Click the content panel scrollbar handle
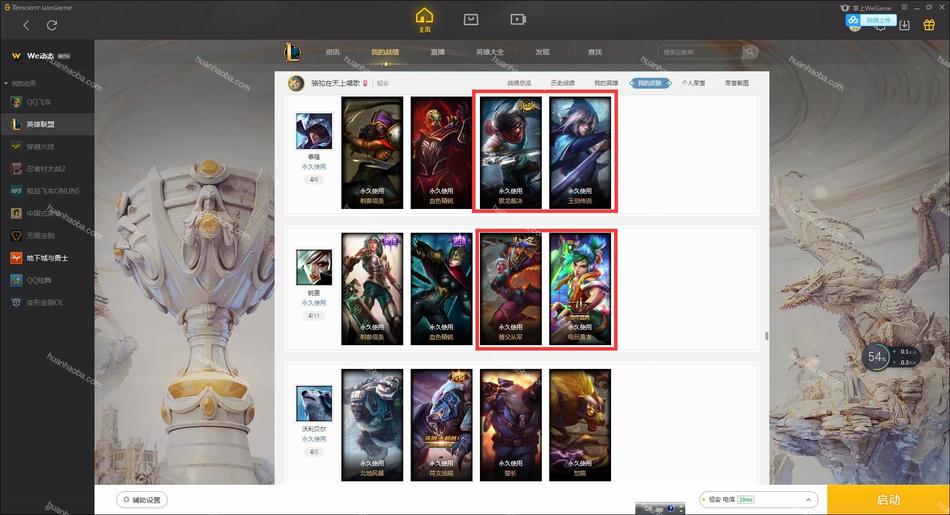This screenshot has width=950, height=515. [x=766, y=335]
